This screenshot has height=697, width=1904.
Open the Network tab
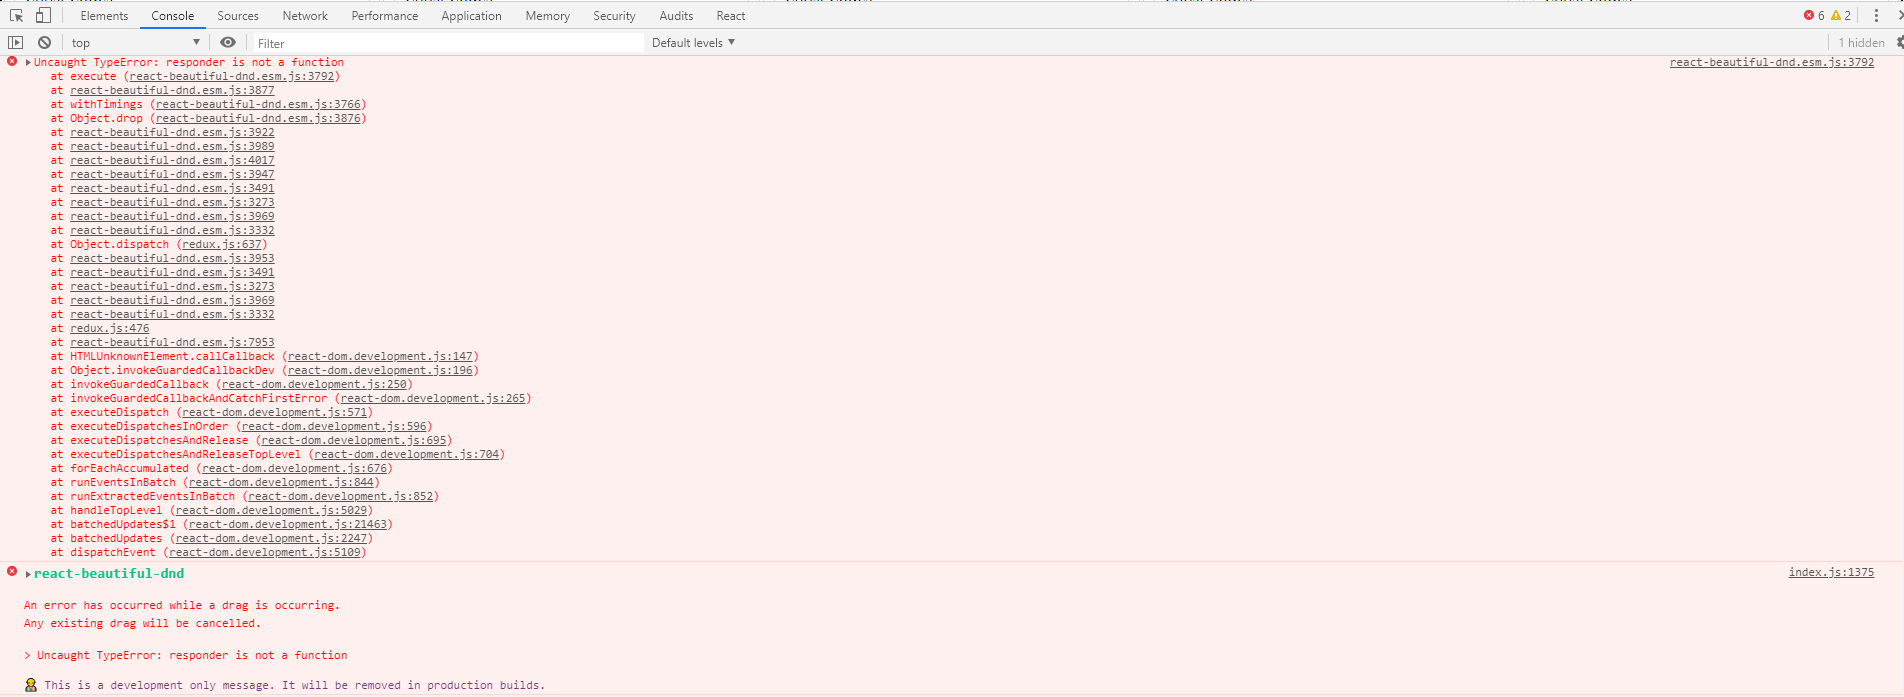pos(305,16)
